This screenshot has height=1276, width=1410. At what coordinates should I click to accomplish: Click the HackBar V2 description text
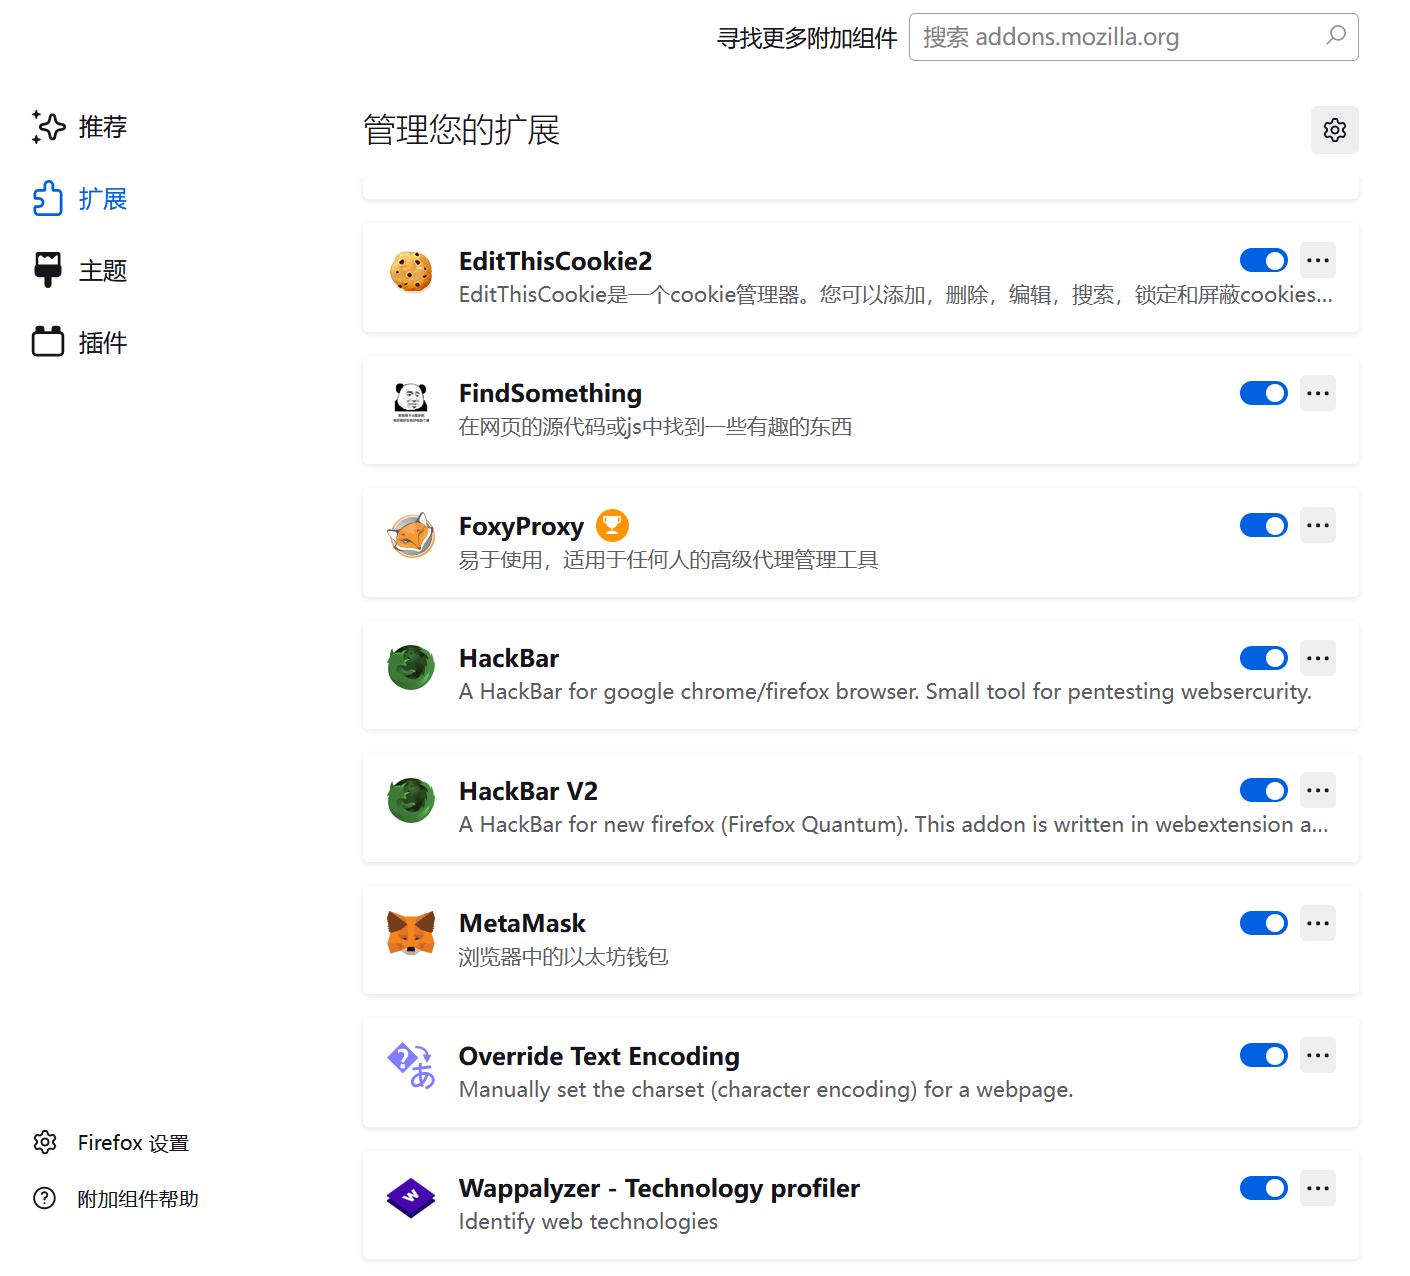click(x=893, y=824)
